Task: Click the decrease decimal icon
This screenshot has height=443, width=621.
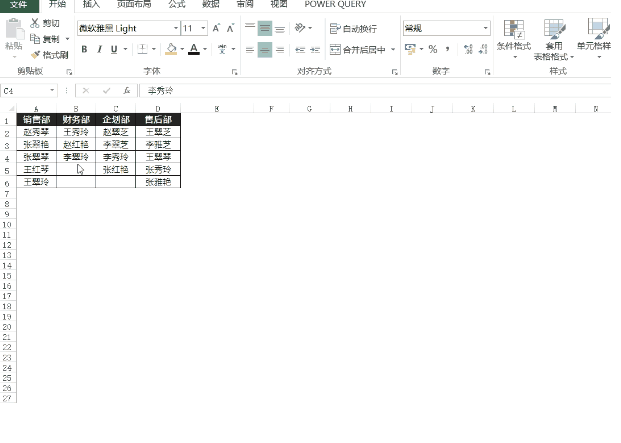Action: 483,49
